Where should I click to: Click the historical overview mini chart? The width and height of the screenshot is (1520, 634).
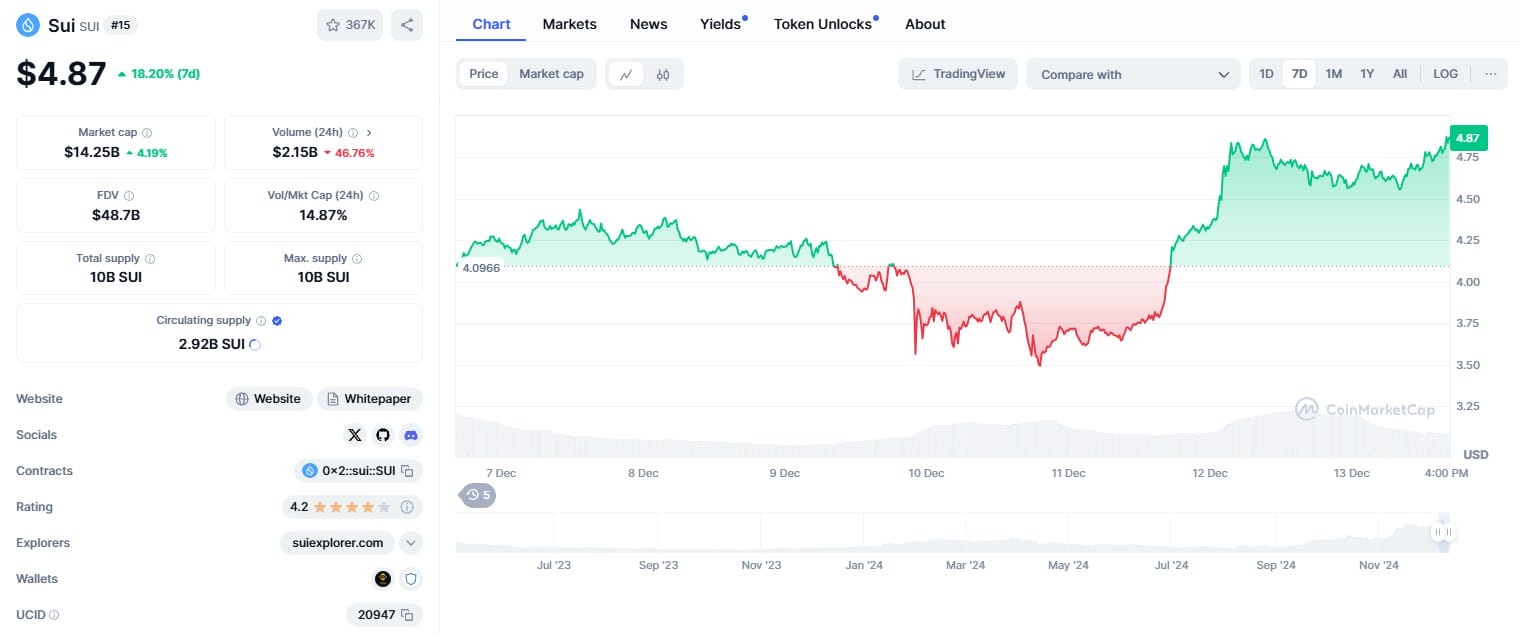(950, 532)
